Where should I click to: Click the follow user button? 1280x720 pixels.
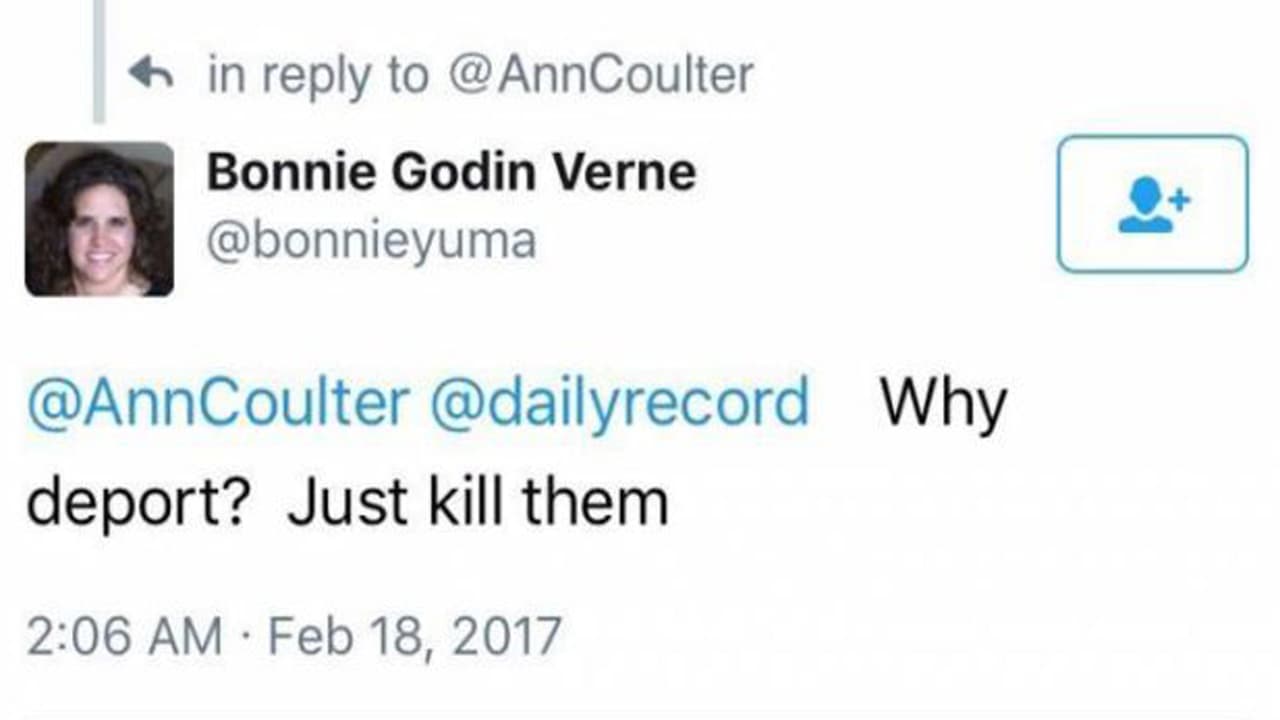click(1152, 204)
